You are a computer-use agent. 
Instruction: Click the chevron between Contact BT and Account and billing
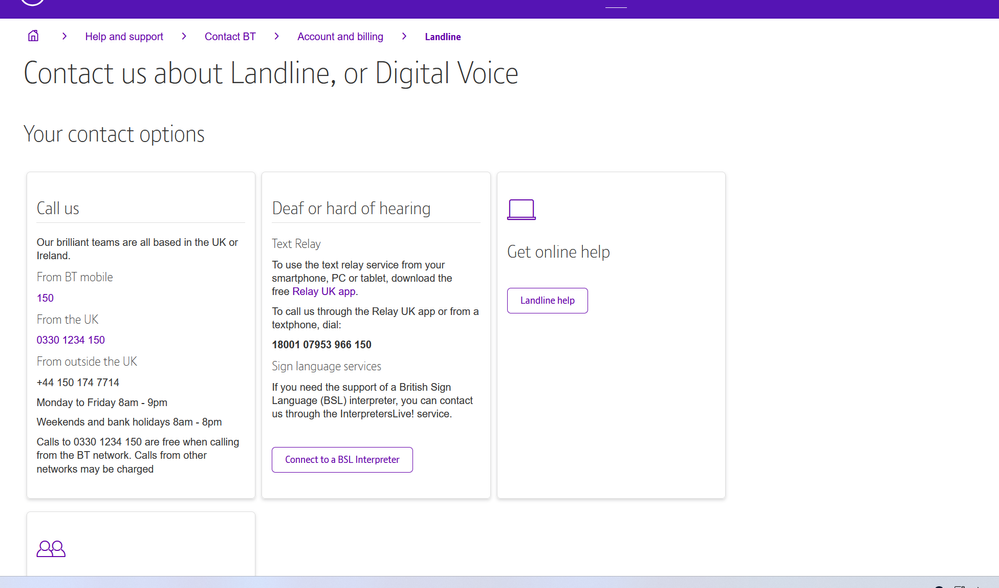276,36
